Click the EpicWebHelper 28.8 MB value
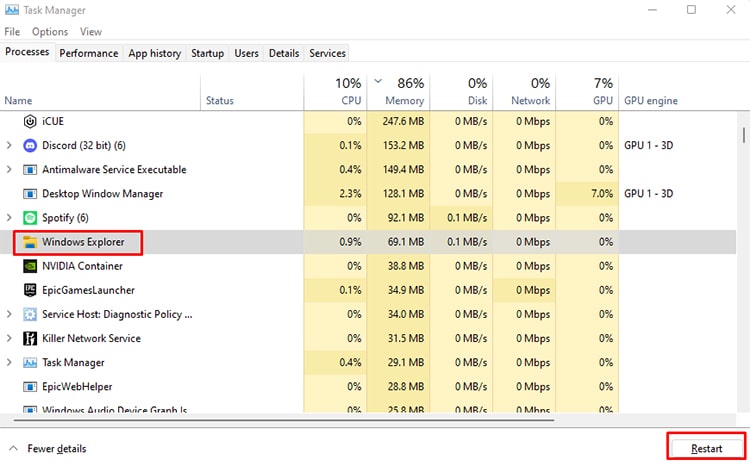This screenshot has height=466, width=750. coord(406,387)
